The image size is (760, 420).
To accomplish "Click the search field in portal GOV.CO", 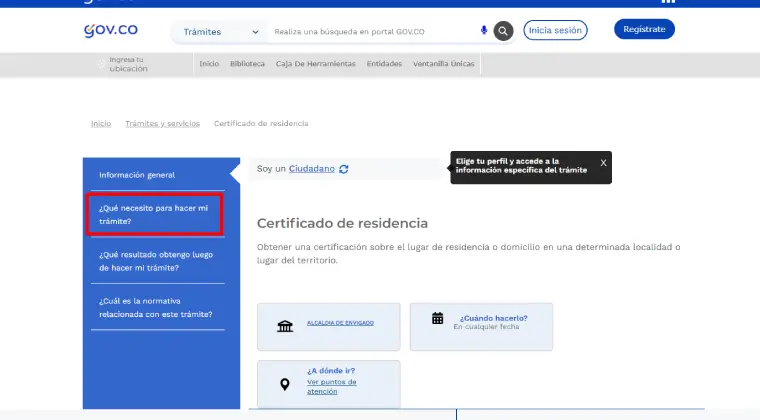I will [x=373, y=32].
